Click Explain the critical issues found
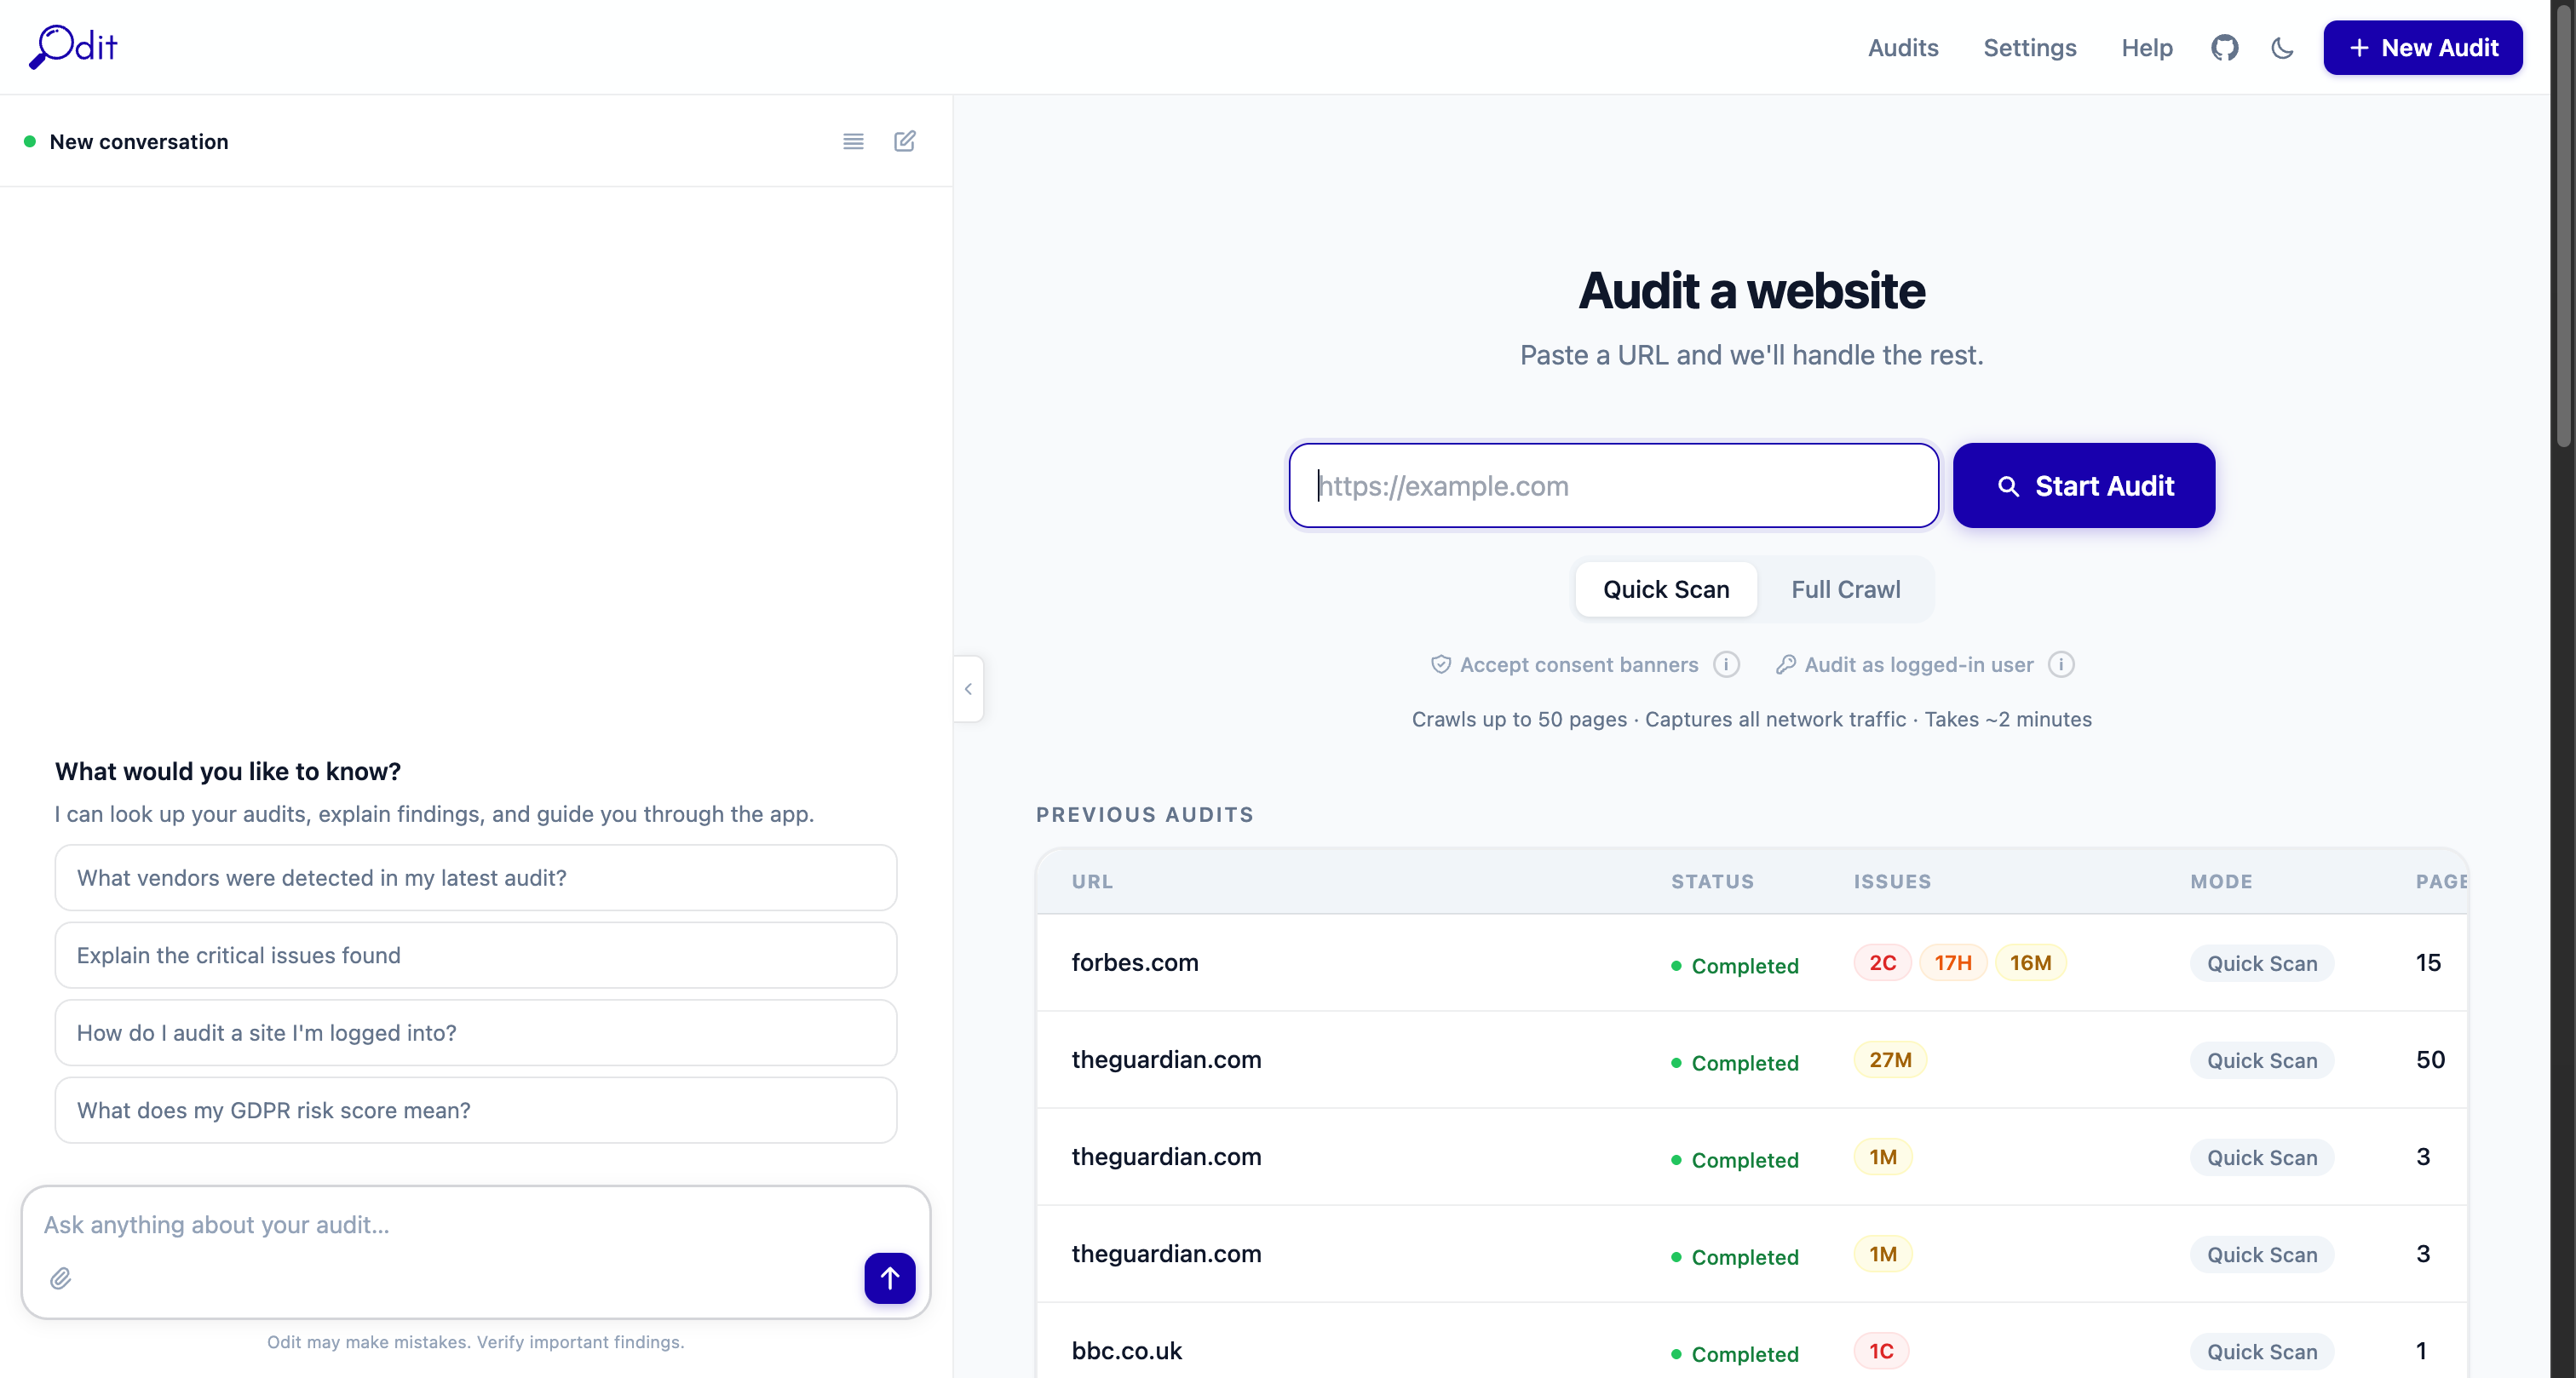The image size is (2576, 1378). pyautogui.click(x=476, y=955)
